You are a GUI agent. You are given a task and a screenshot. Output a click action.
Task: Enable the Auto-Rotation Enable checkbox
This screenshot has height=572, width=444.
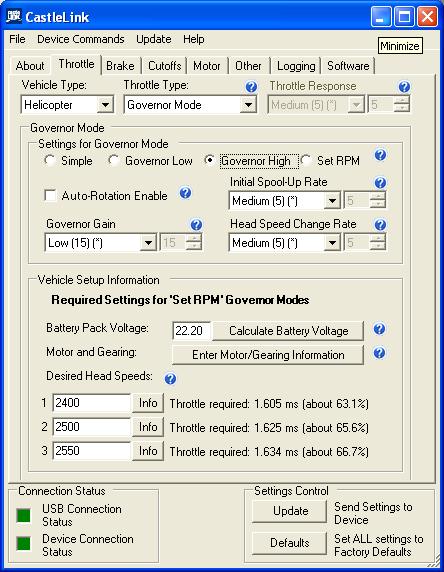pos(50,195)
